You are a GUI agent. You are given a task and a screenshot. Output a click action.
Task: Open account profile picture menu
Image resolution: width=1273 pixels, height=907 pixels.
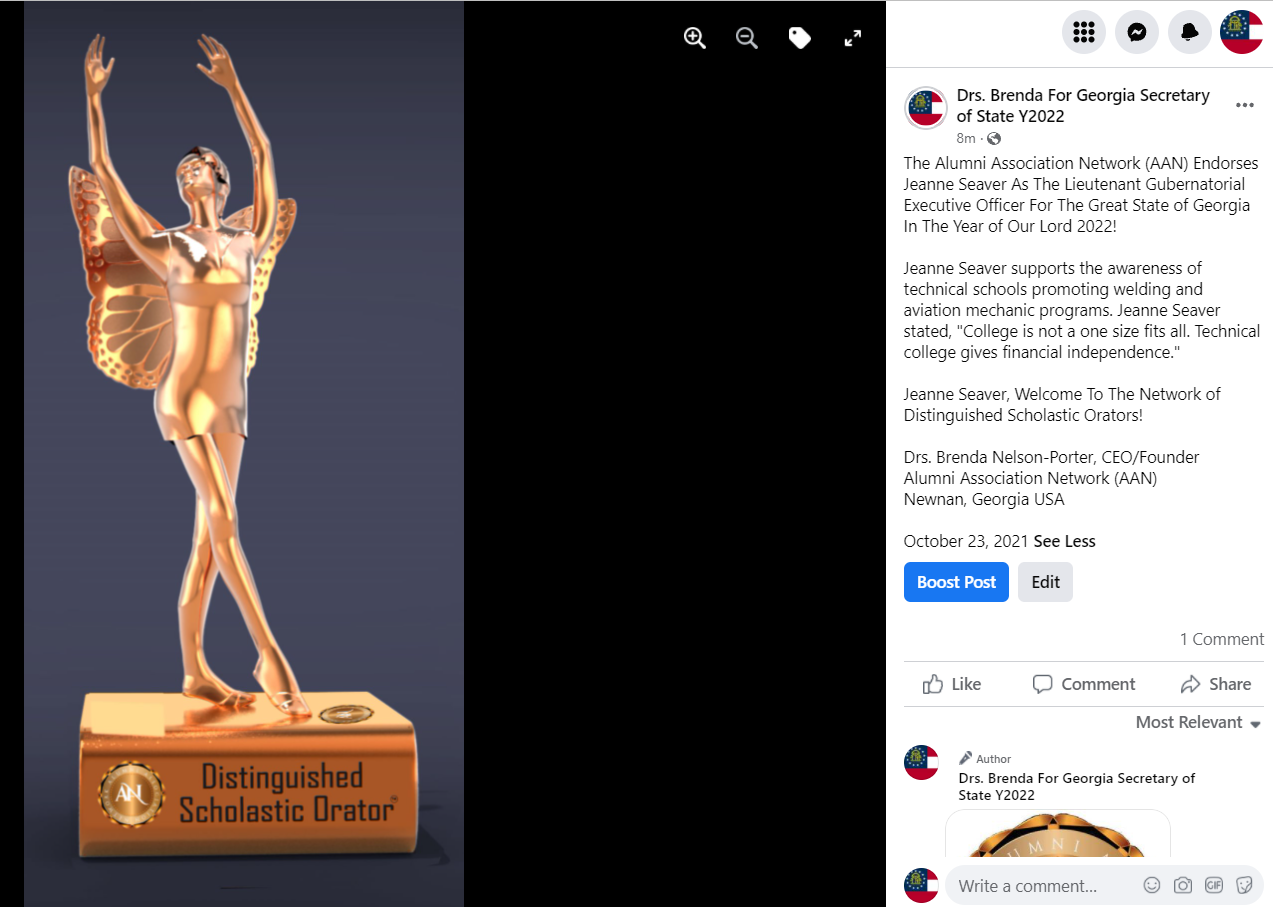[1242, 32]
